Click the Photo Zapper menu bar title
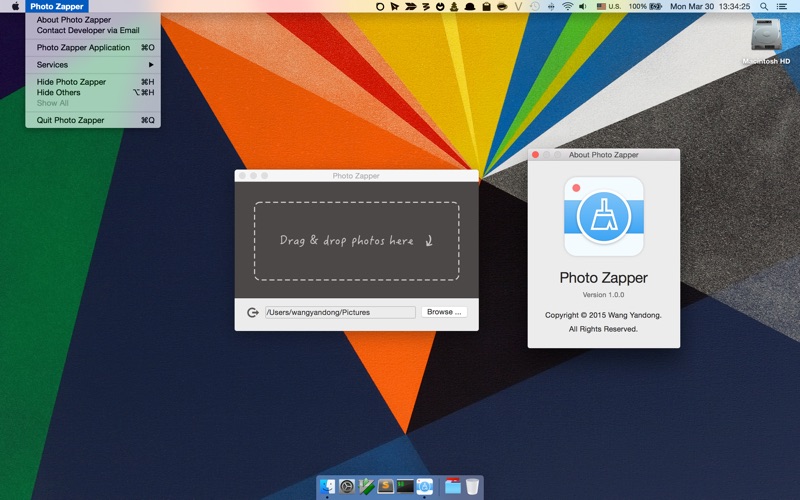This screenshot has width=800, height=500. click(57, 6)
